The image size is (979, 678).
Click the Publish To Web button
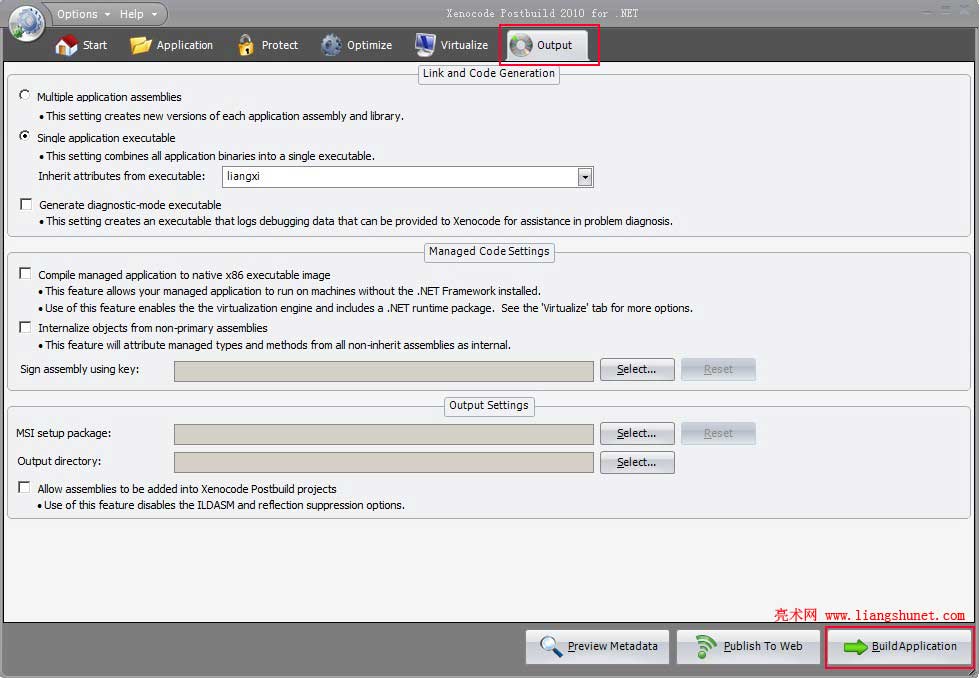click(748, 647)
